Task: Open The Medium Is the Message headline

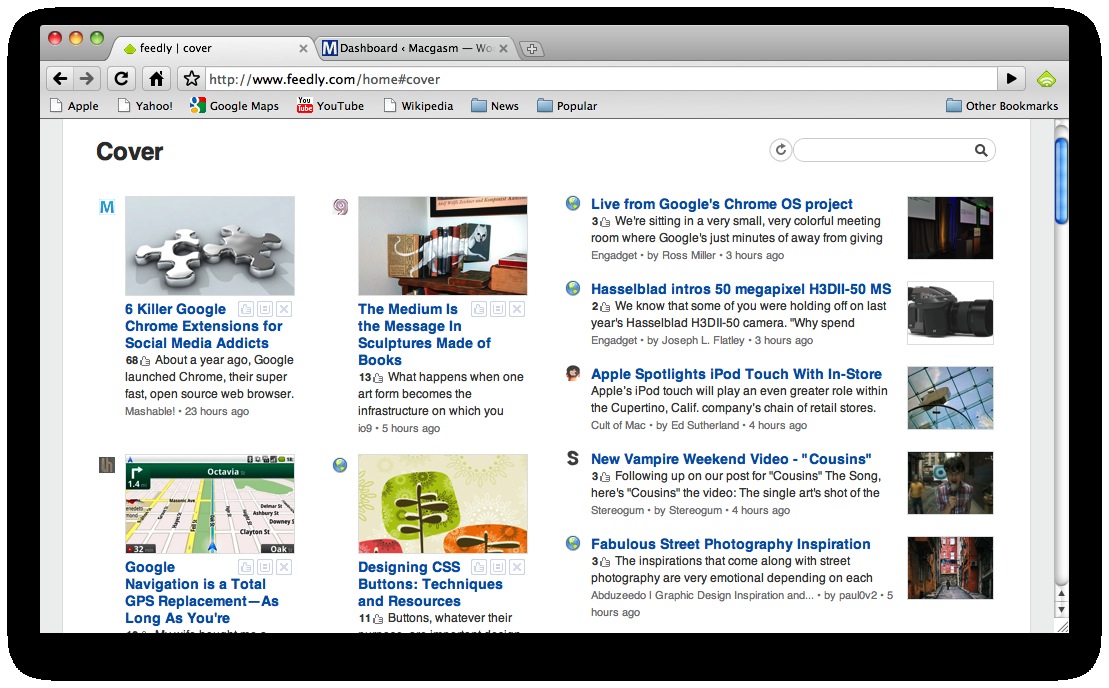Action: [x=424, y=334]
